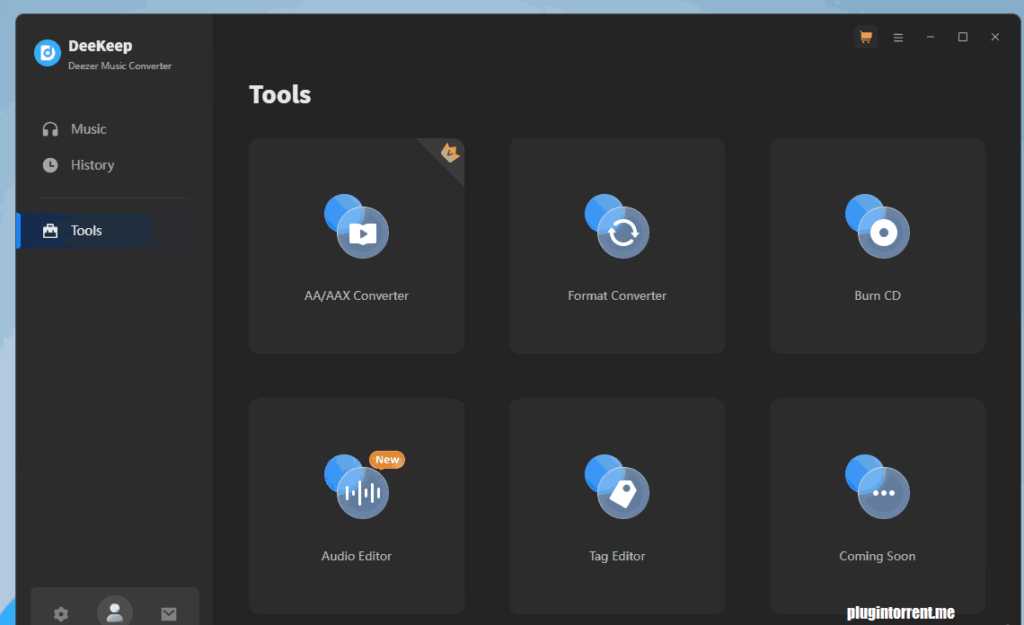This screenshot has height=625, width=1024.
Task: Click the toolbox icon beside Tools
Action: [50, 231]
